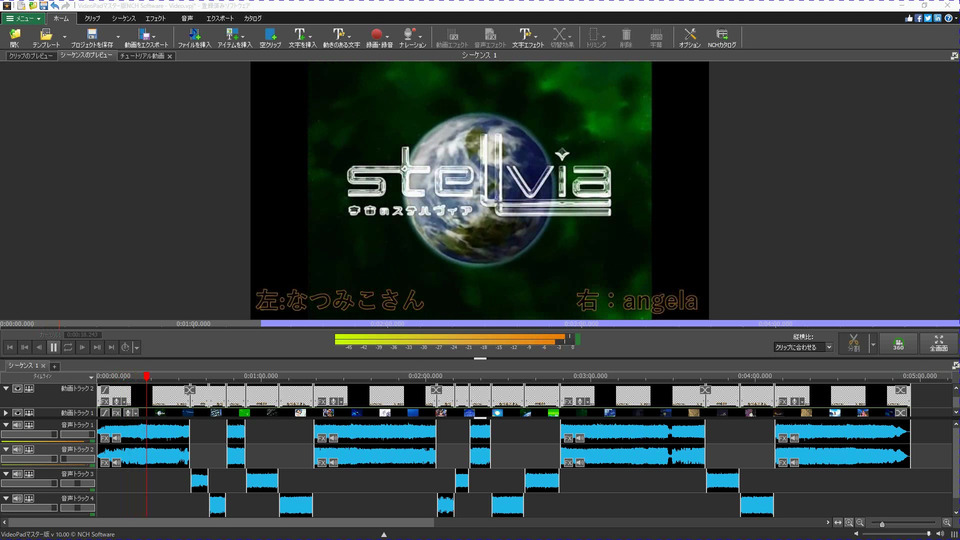The height and width of the screenshot is (540, 960).
Task: Click the Twitter share icon
Action: point(928,18)
